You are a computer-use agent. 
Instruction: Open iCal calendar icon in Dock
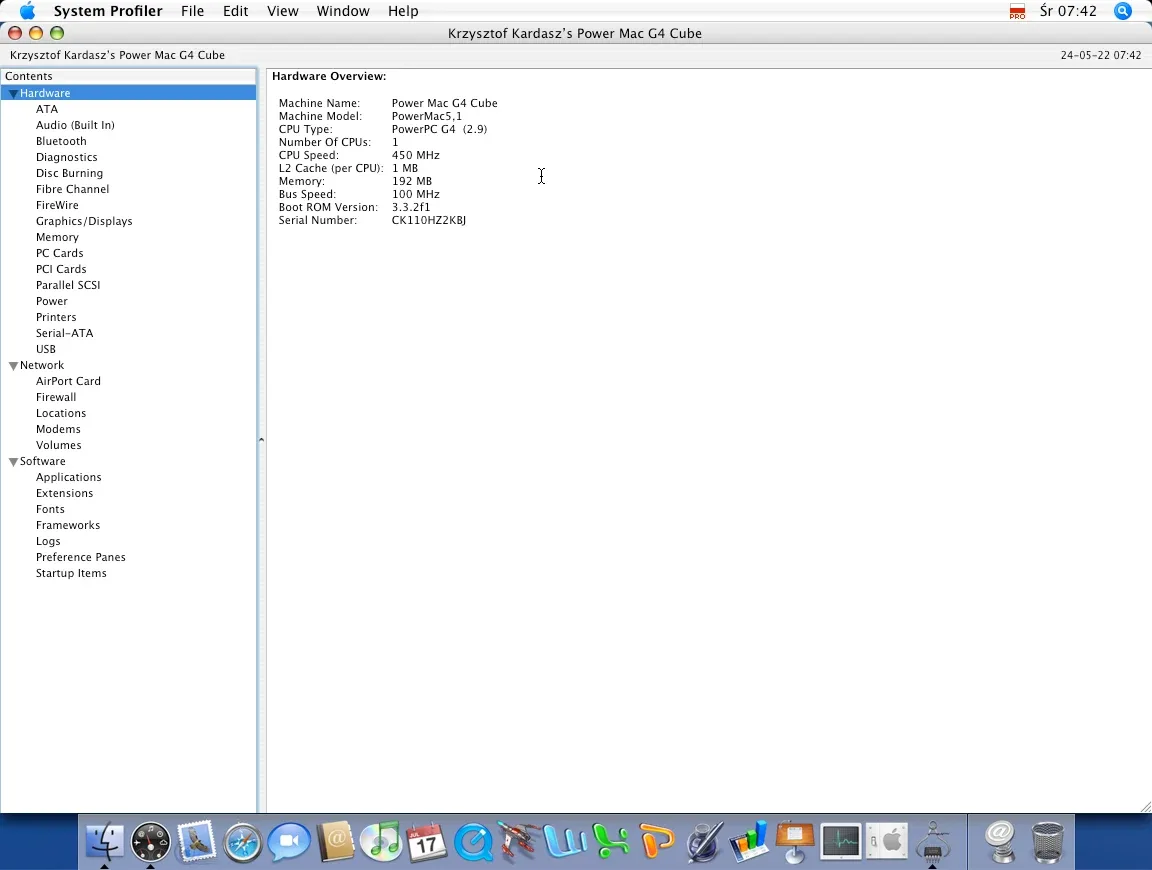(x=427, y=841)
